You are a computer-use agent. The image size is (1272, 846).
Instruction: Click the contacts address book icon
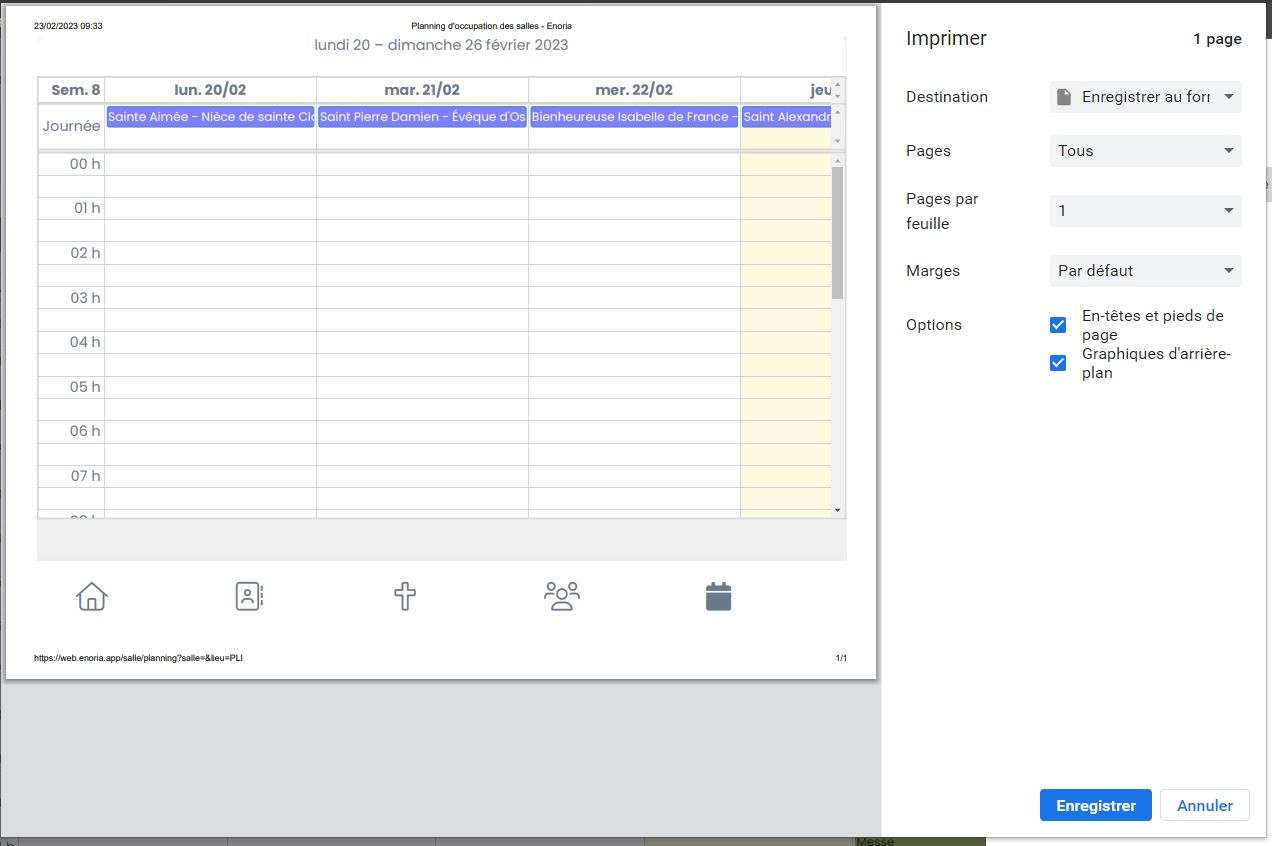248,596
